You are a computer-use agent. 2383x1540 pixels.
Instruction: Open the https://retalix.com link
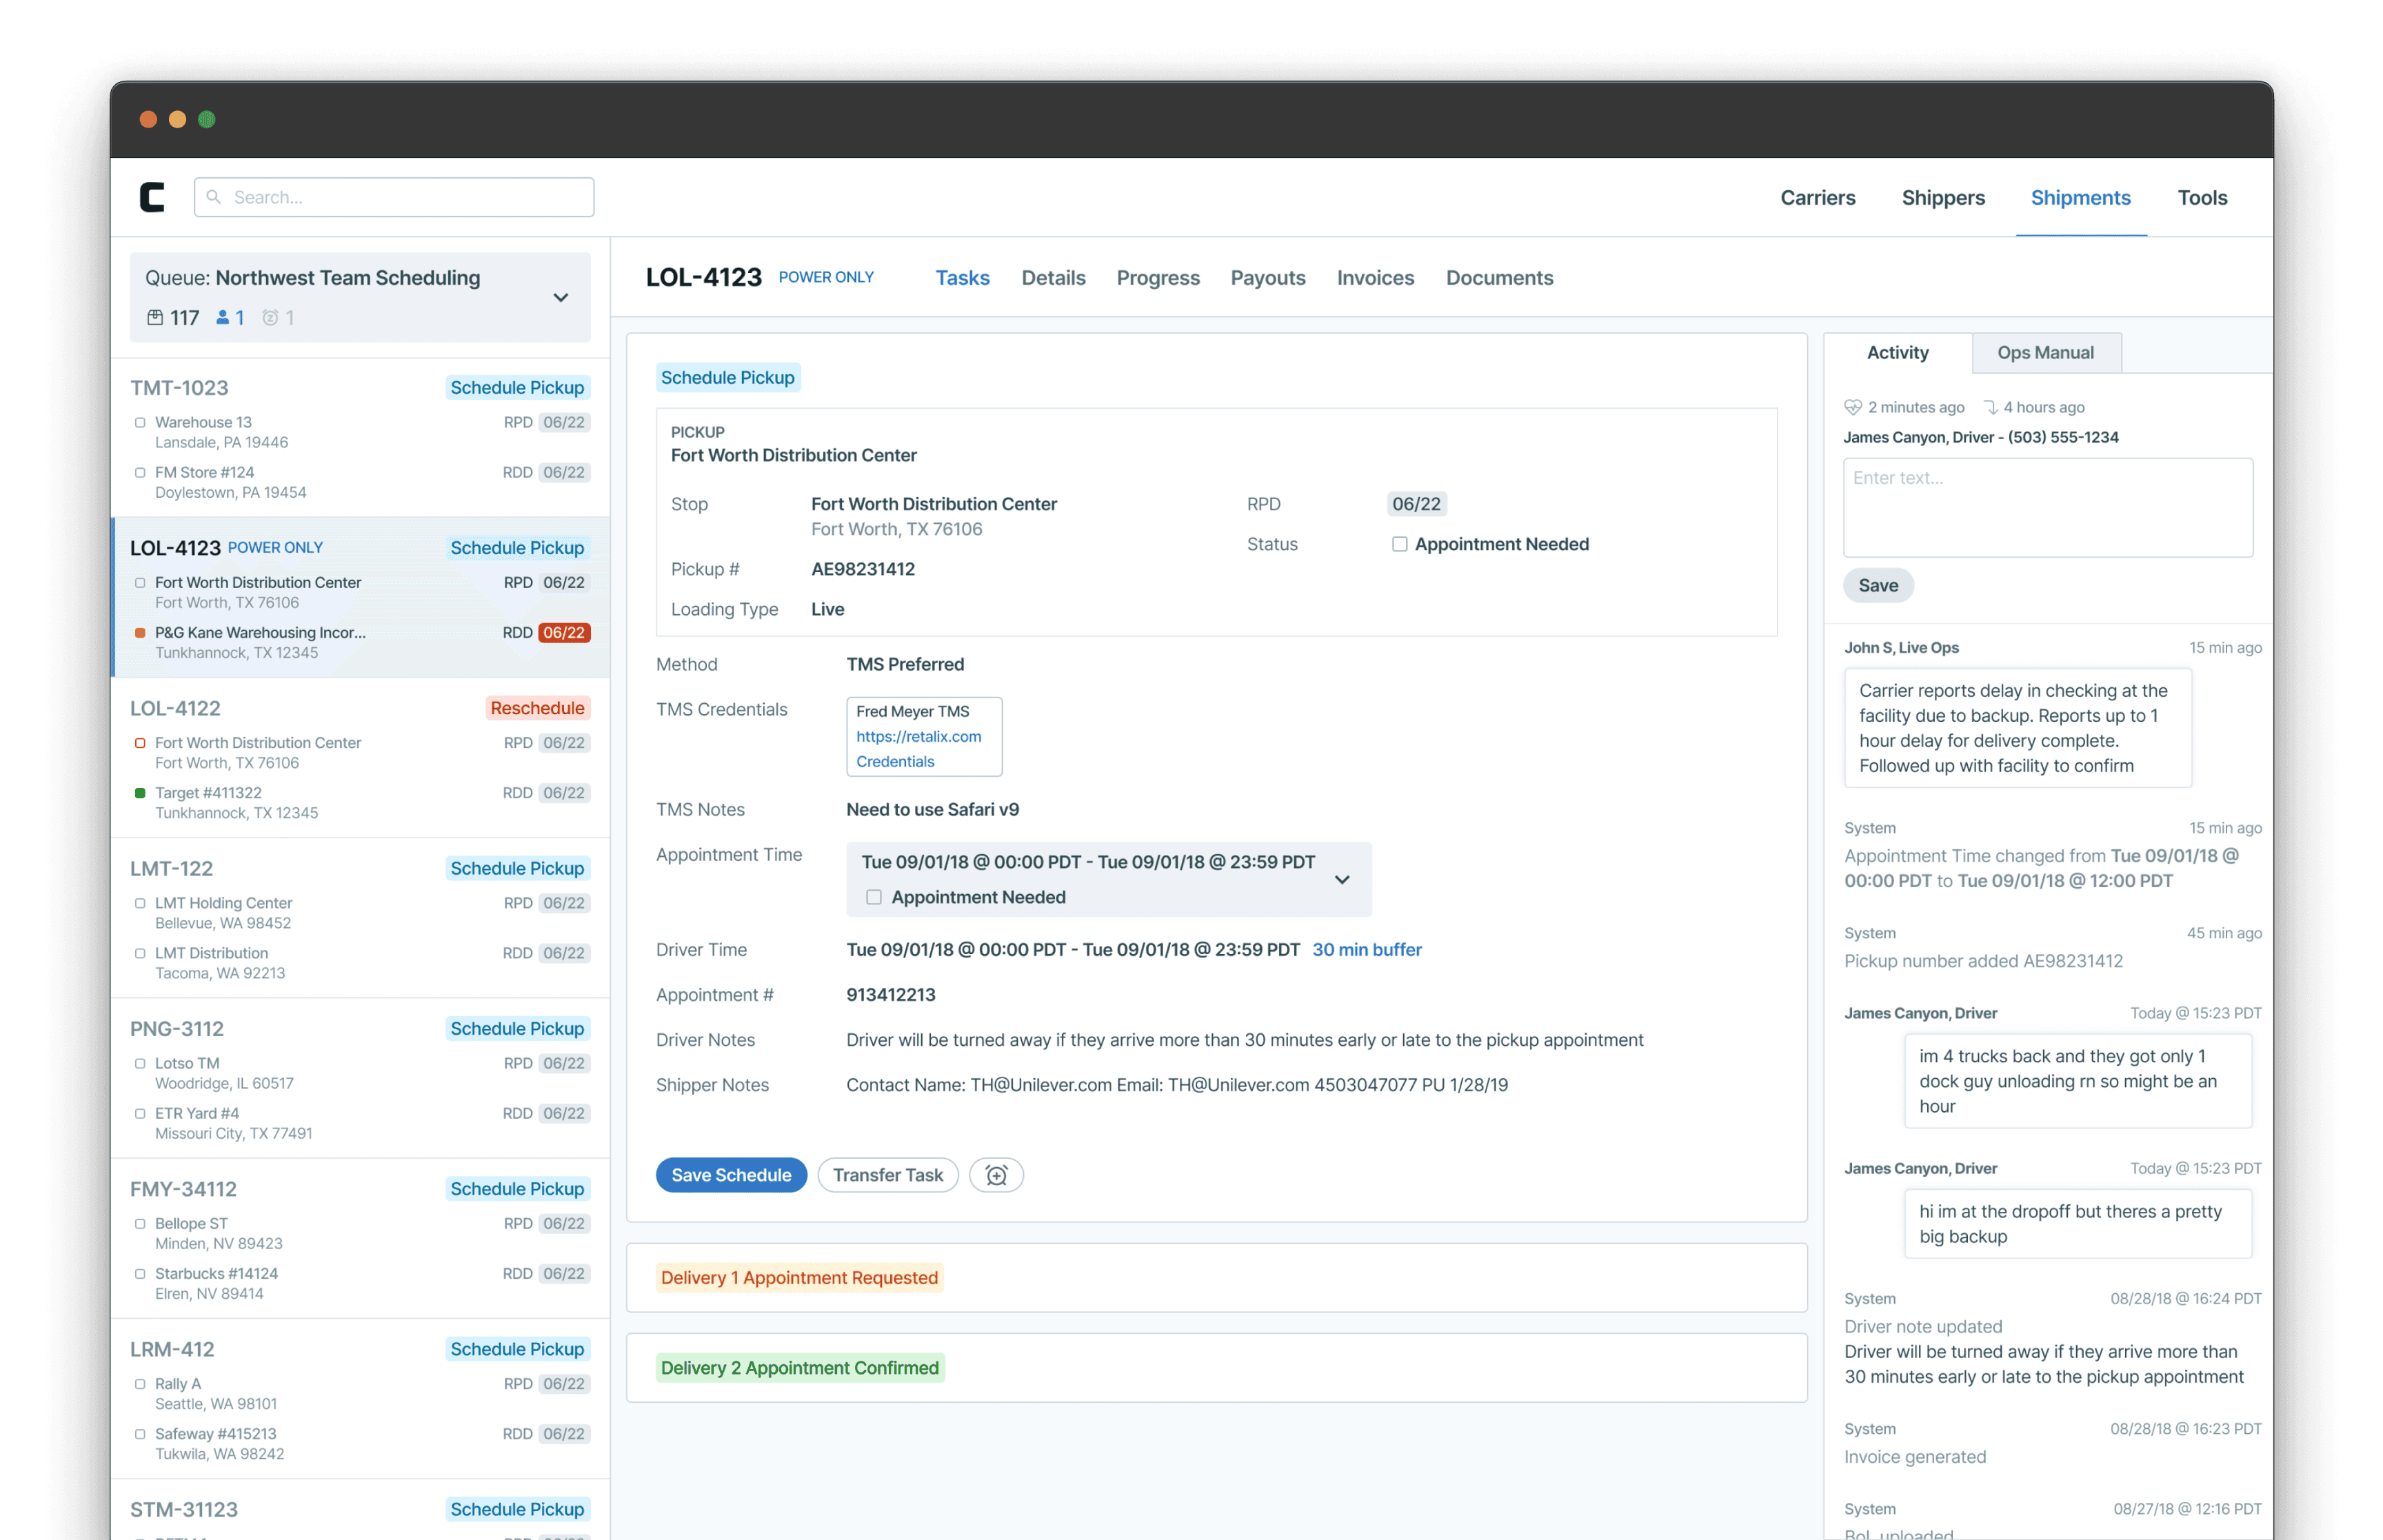[x=918, y=736]
